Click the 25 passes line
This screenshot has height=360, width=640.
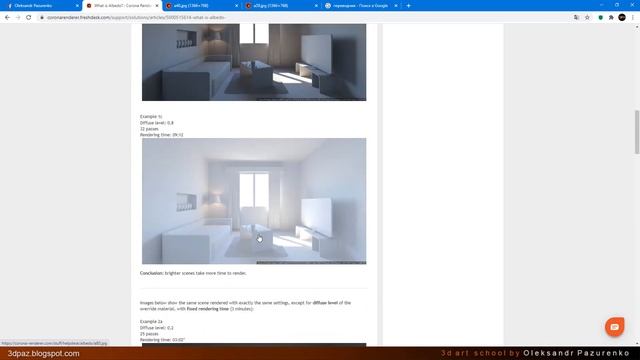pyautogui.click(x=149, y=334)
